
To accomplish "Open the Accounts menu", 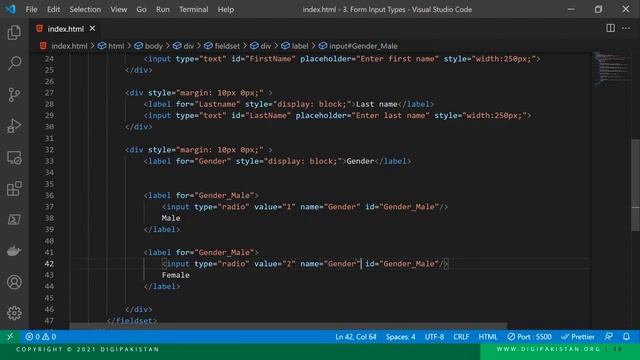I will [x=14, y=282].
